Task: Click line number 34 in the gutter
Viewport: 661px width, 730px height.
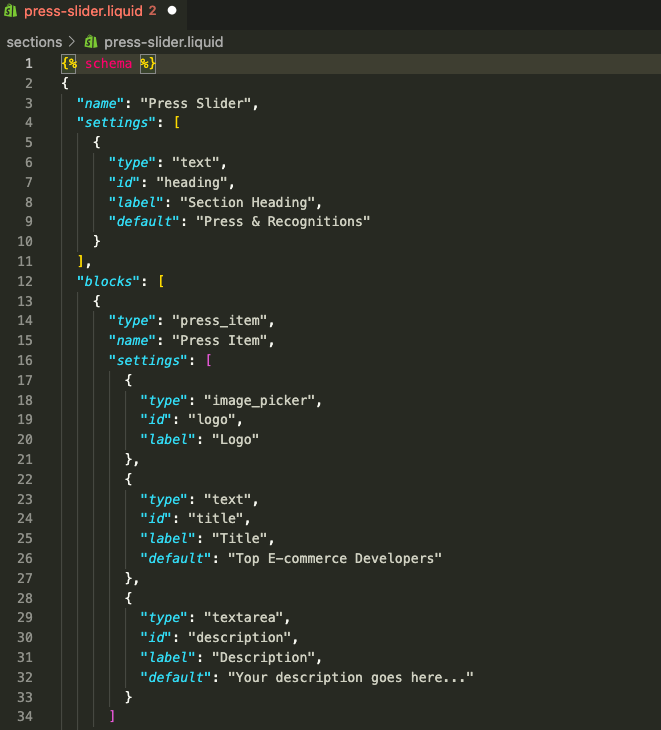Action: [25, 716]
